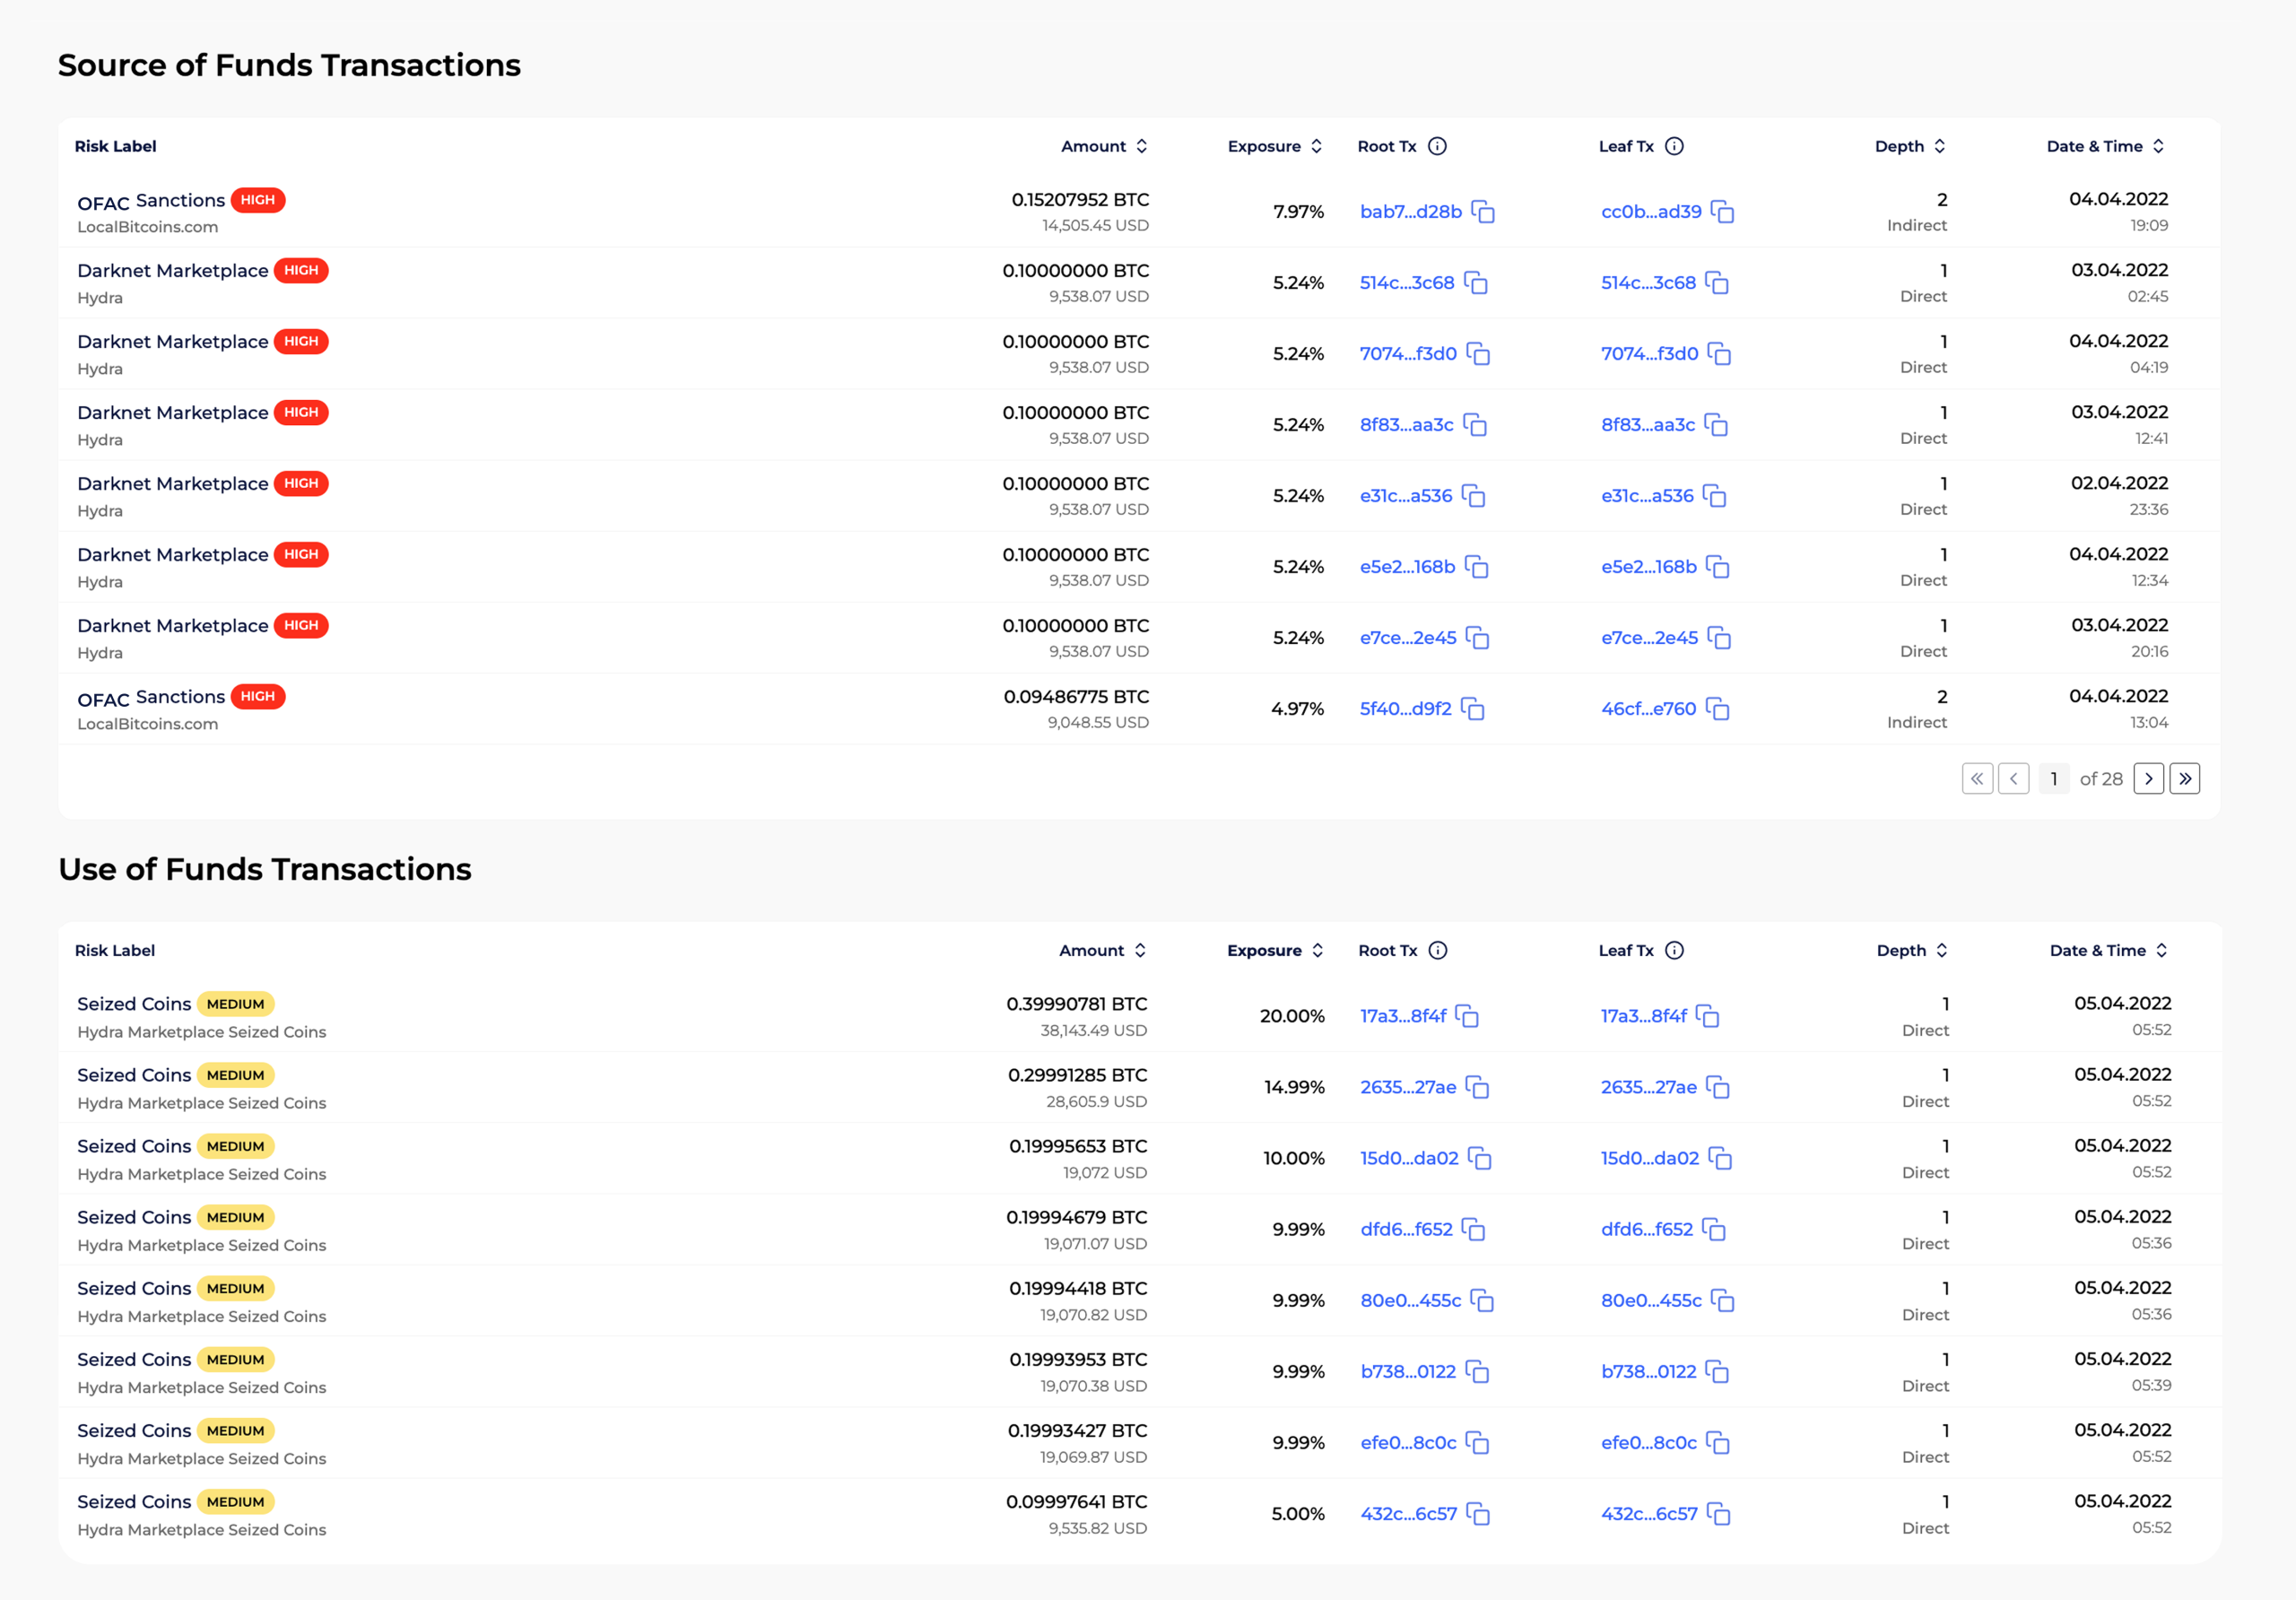Edit the current page number field
The image size is (2296, 1600).
(x=2053, y=778)
